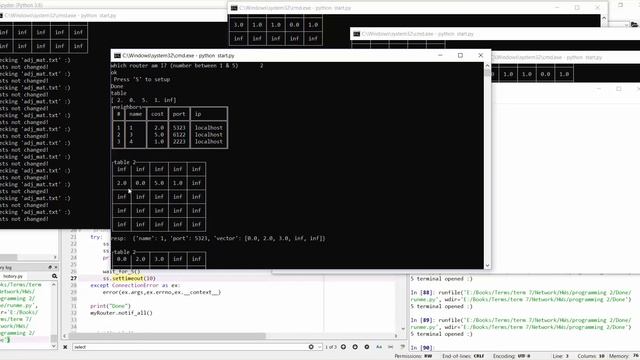Minimize the front cmd.exe window
This screenshot has height=360, width=640.
coord(440,56)
